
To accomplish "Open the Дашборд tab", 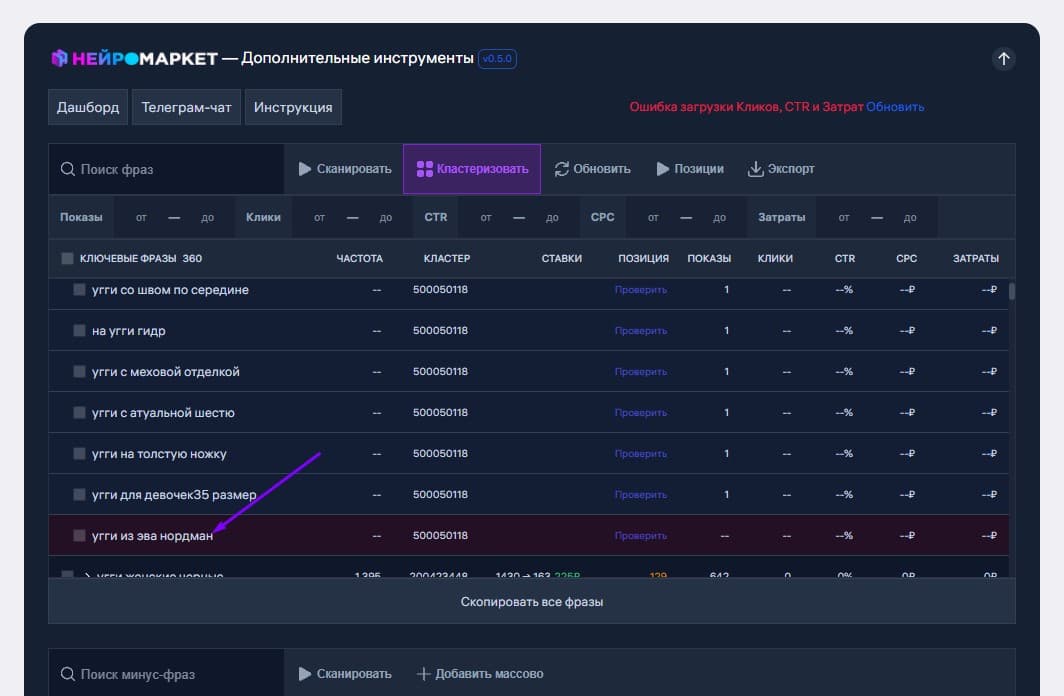I will pos(88,107).
